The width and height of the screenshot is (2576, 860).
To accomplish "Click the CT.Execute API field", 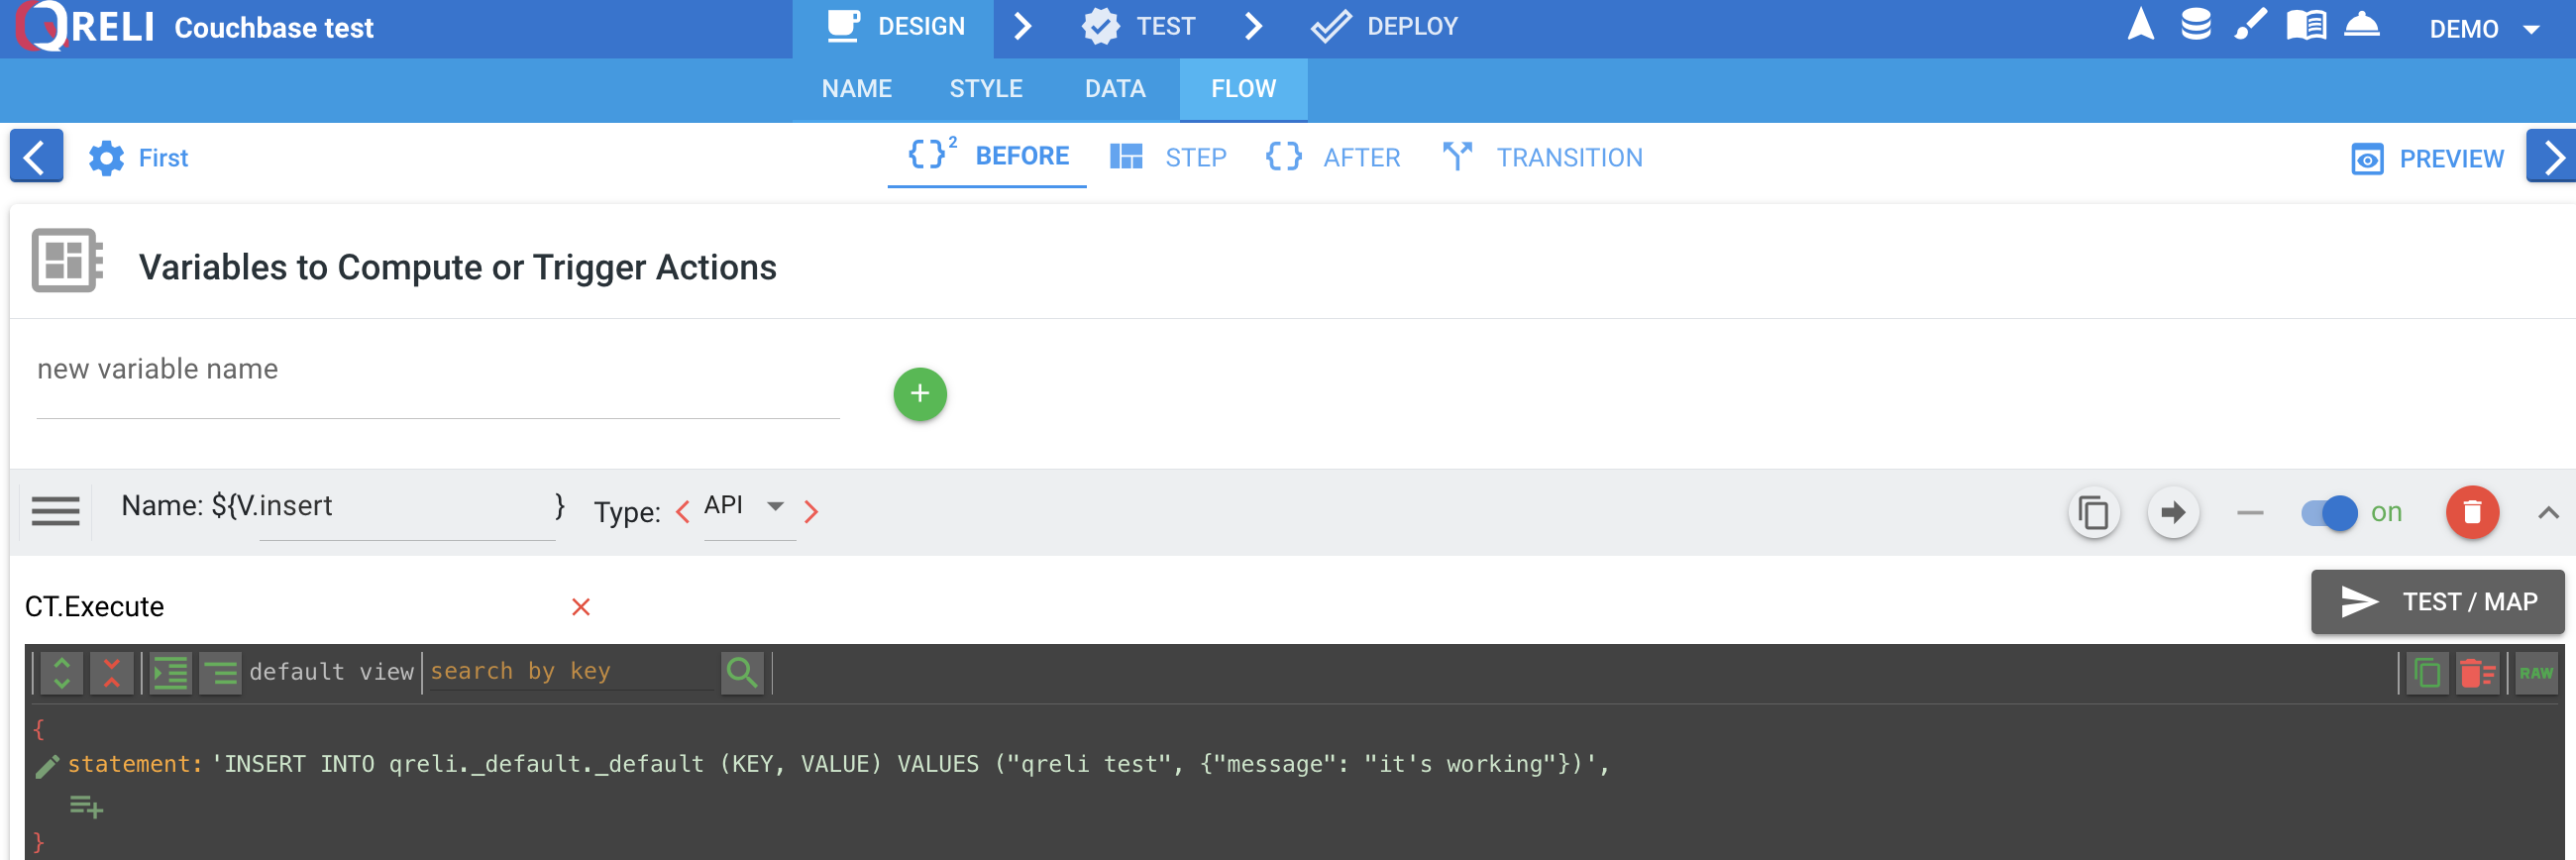I will click(x=290, y=607).
